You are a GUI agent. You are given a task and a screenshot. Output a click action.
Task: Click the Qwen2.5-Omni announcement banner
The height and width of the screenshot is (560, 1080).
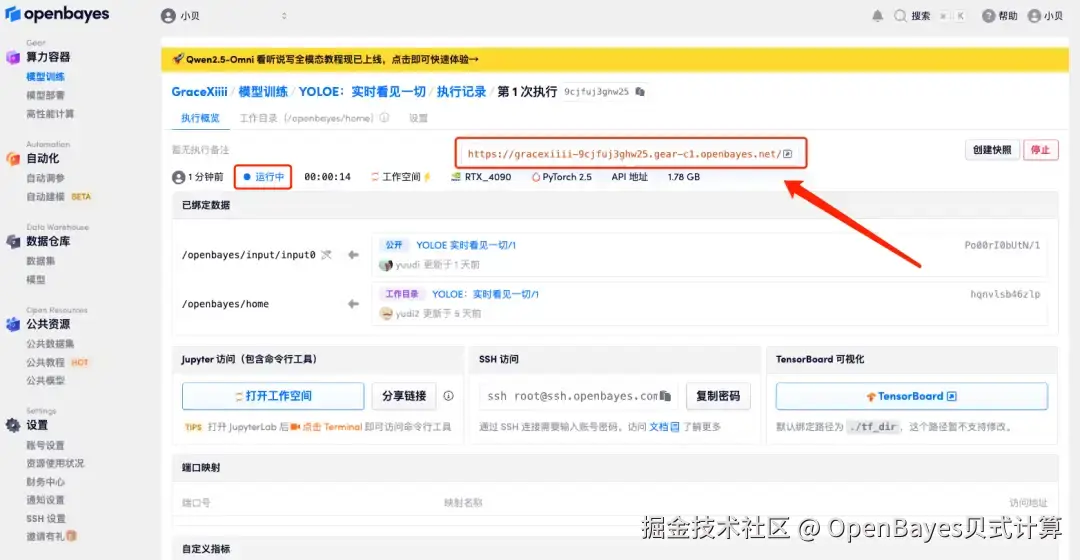(x=614, y=59)
